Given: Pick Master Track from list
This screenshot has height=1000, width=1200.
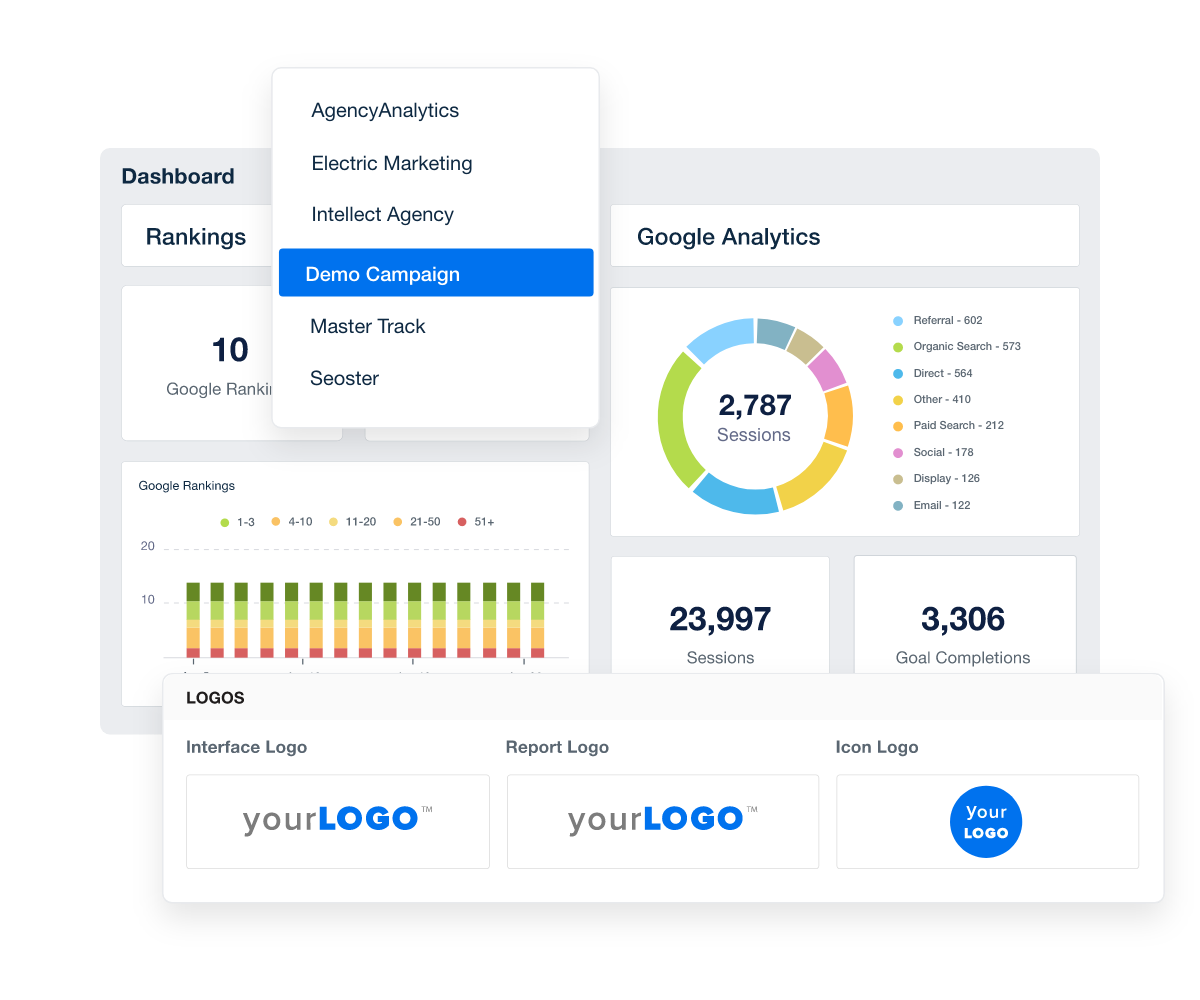Looking at the screenshot, I should coord(368,326).
